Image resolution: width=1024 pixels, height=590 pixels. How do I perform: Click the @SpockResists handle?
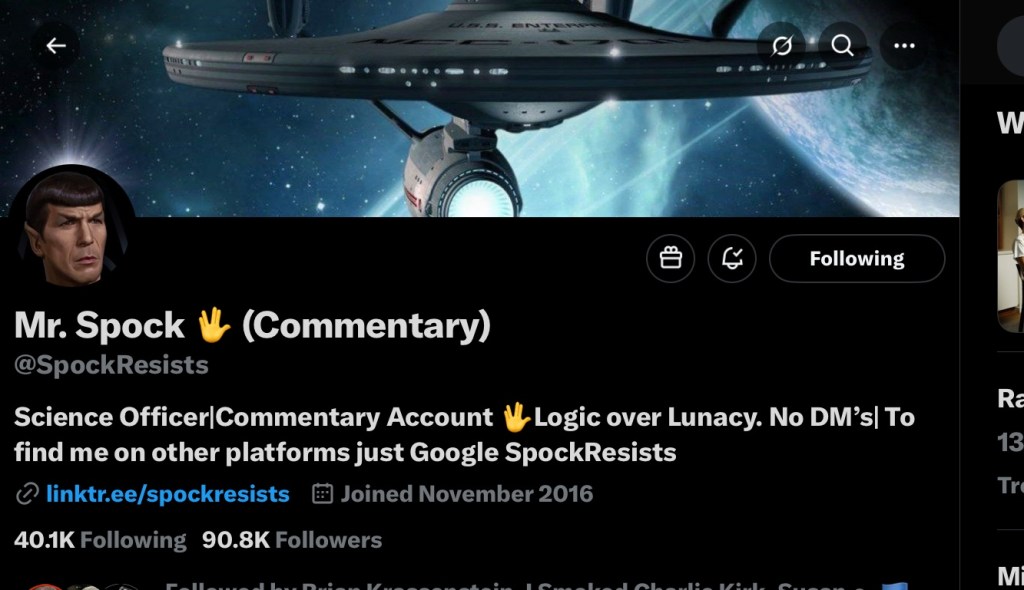tap(111, 365)
